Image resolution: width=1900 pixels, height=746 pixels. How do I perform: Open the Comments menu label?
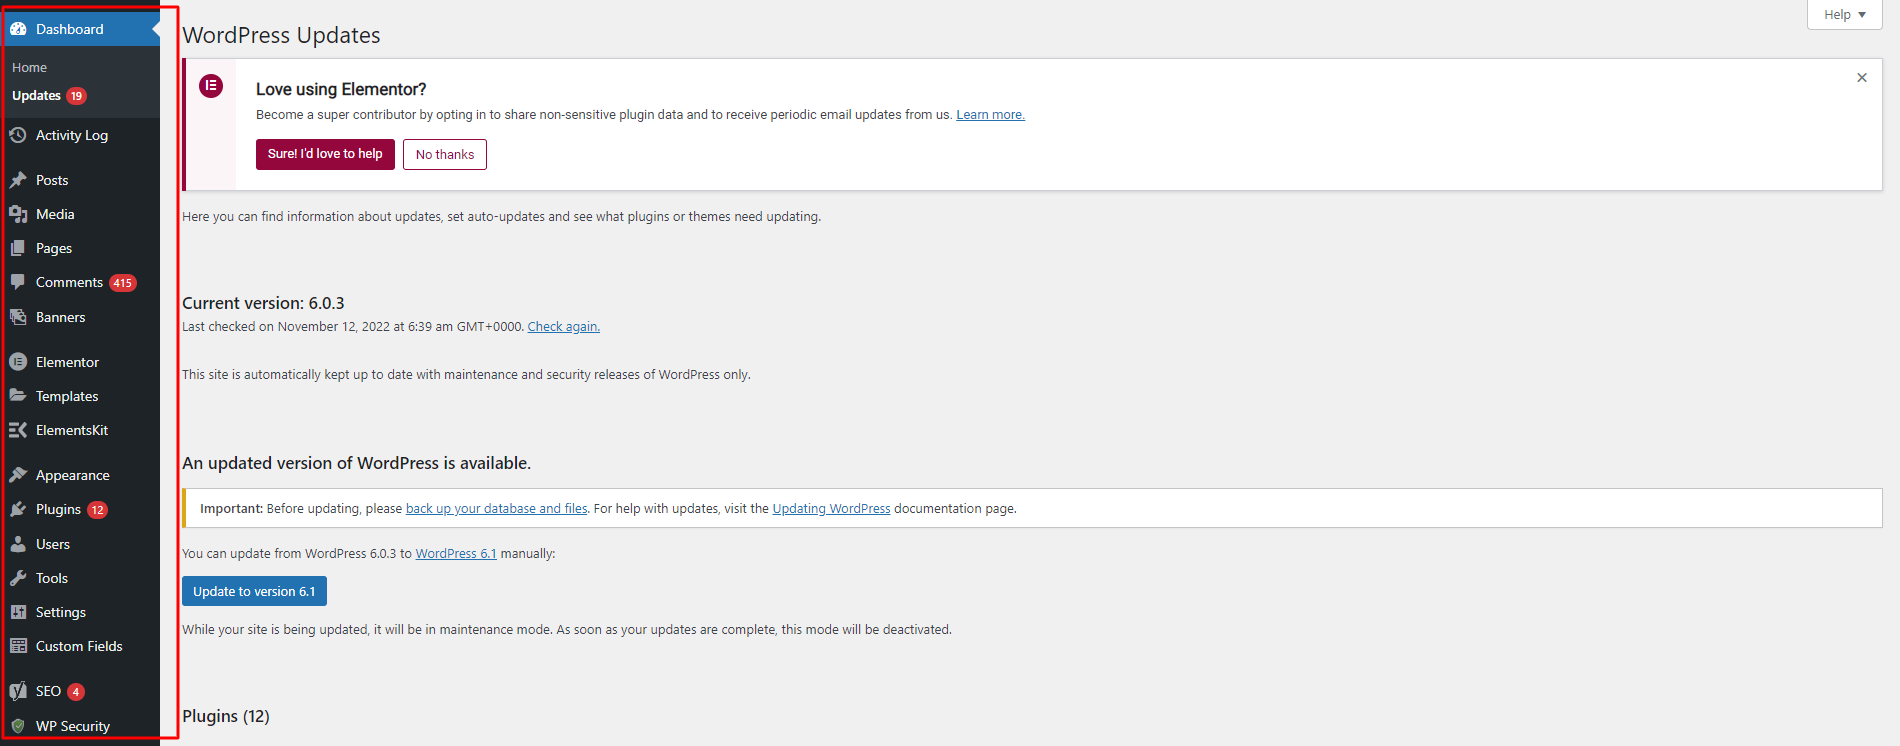pyautogui.click(x=69, y=282)
